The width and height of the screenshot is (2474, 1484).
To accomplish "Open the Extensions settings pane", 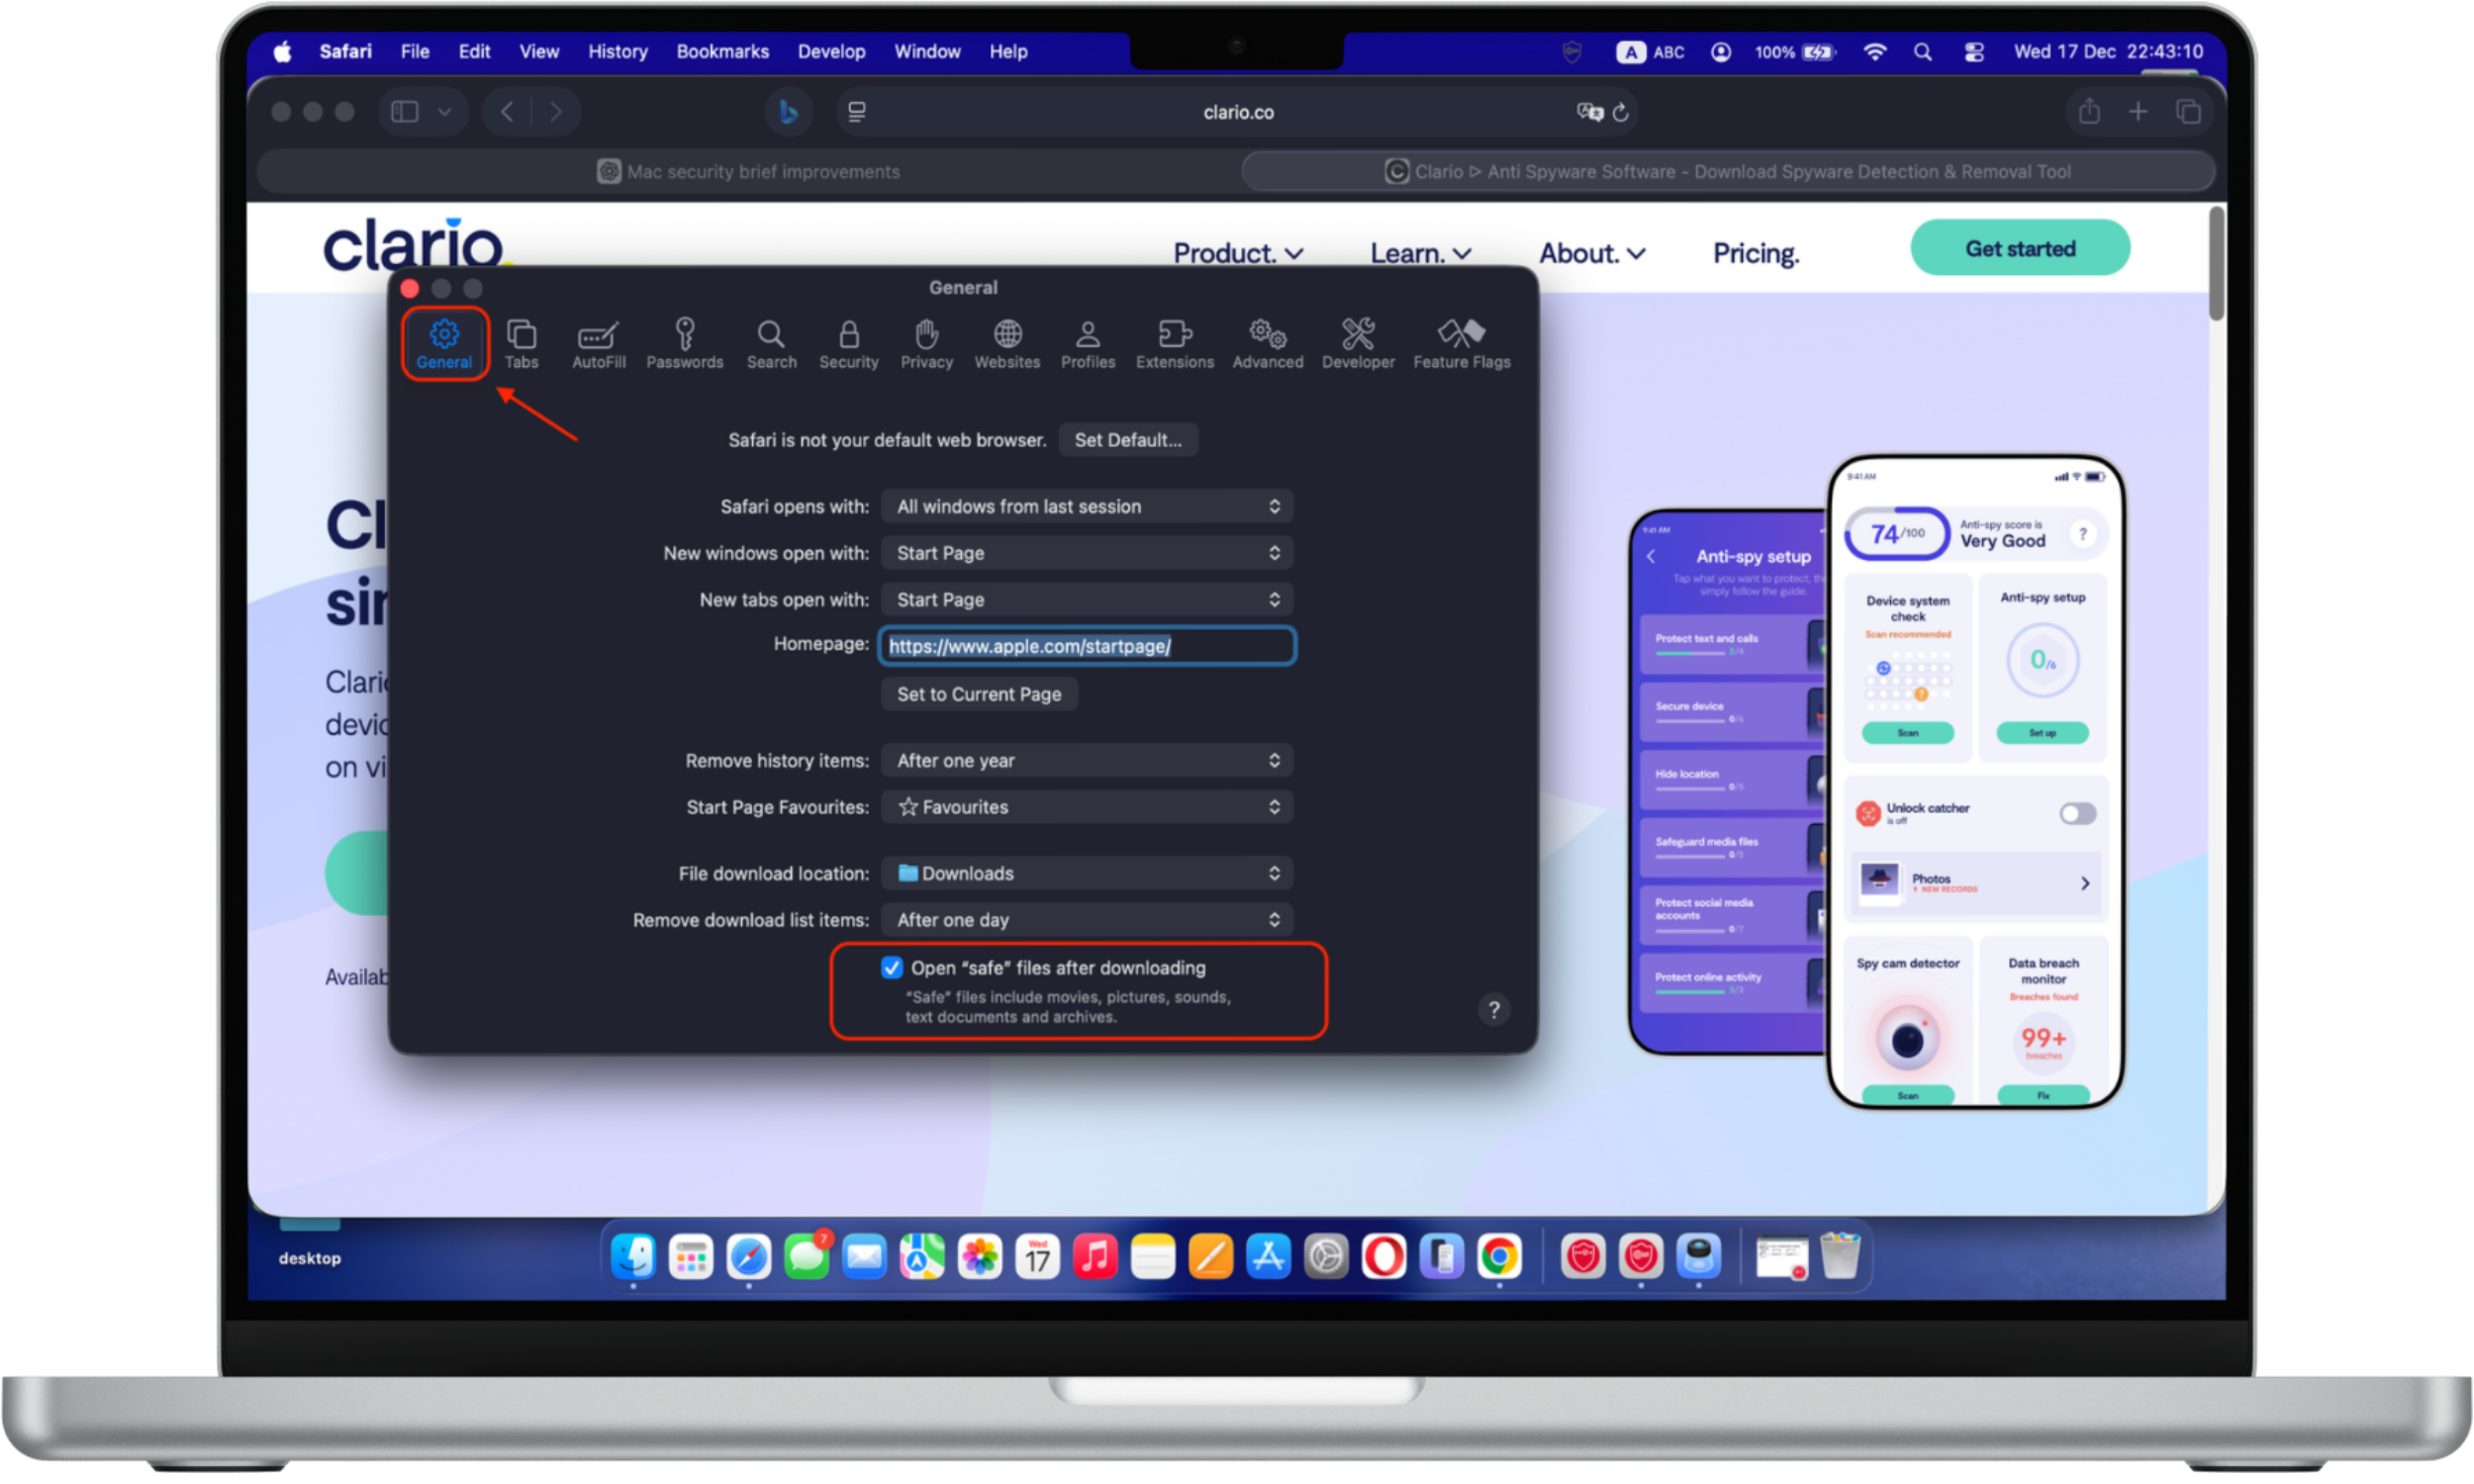I will (x=1174, y=343).
